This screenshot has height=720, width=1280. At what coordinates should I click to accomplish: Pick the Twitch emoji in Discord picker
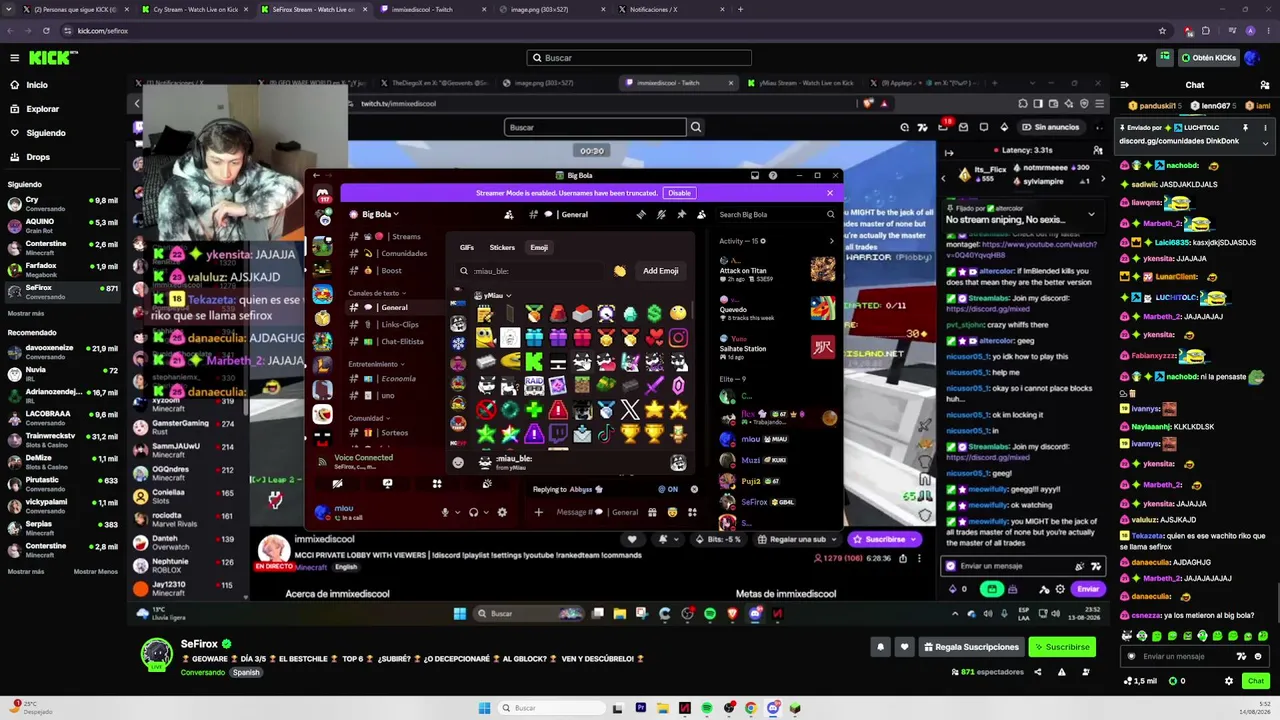pyautogui.click(x=558, y=434)
